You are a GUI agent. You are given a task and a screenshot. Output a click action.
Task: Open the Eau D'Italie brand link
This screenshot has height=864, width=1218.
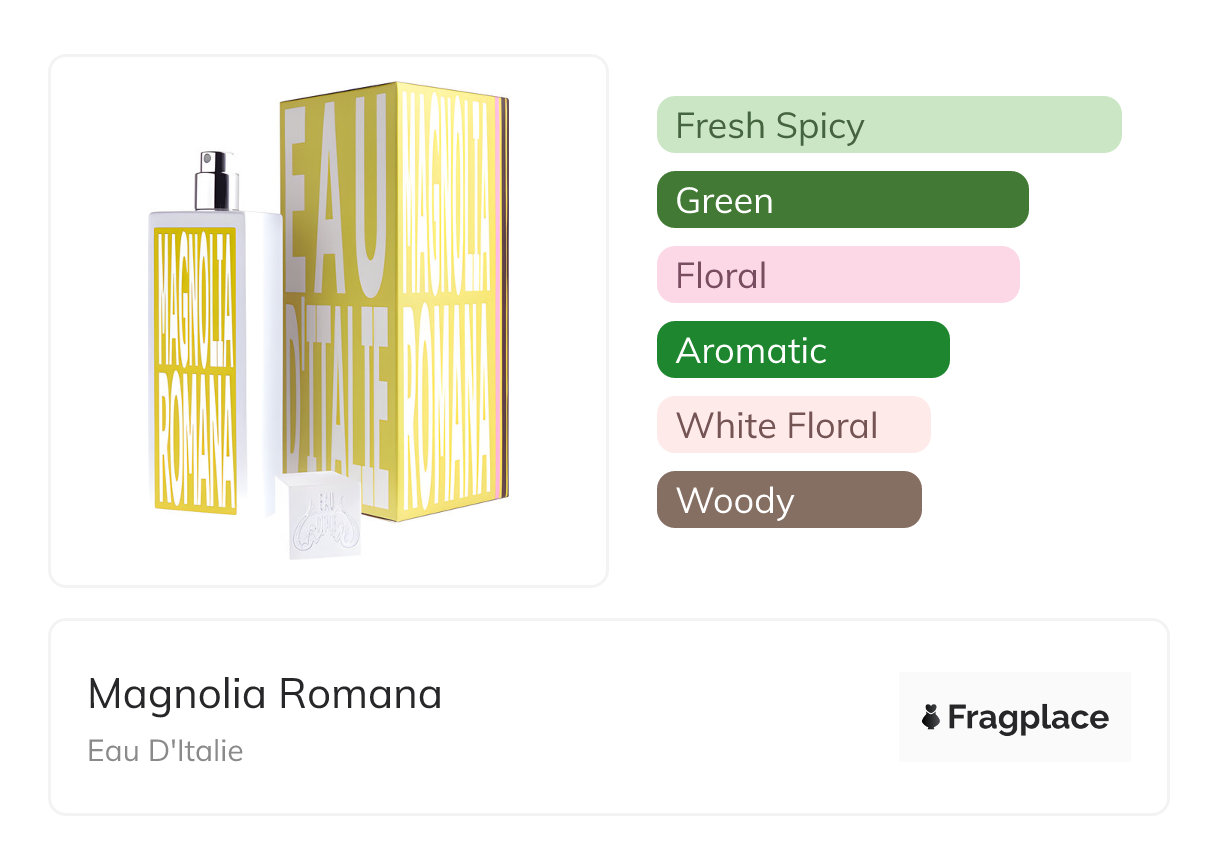click(x=165, y=751)
